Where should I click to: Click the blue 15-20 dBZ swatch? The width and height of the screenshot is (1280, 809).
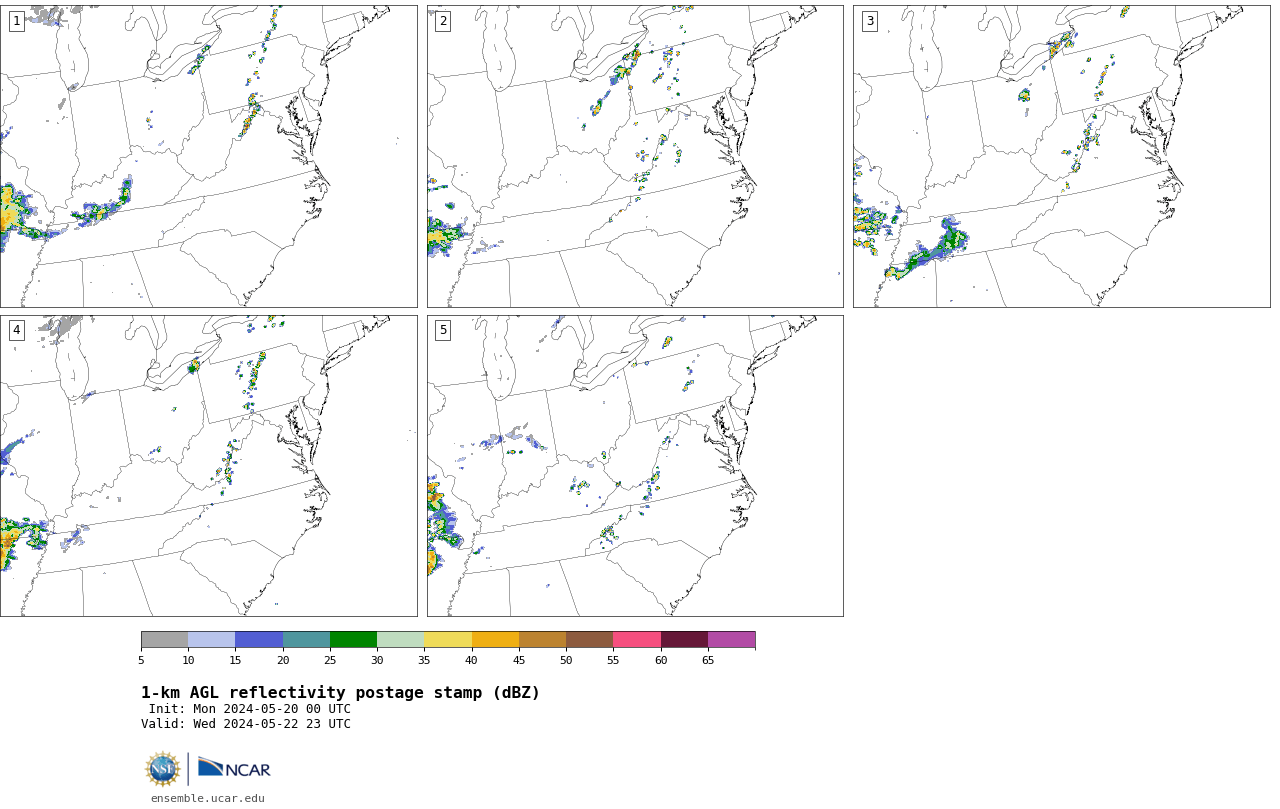(259, 640)
